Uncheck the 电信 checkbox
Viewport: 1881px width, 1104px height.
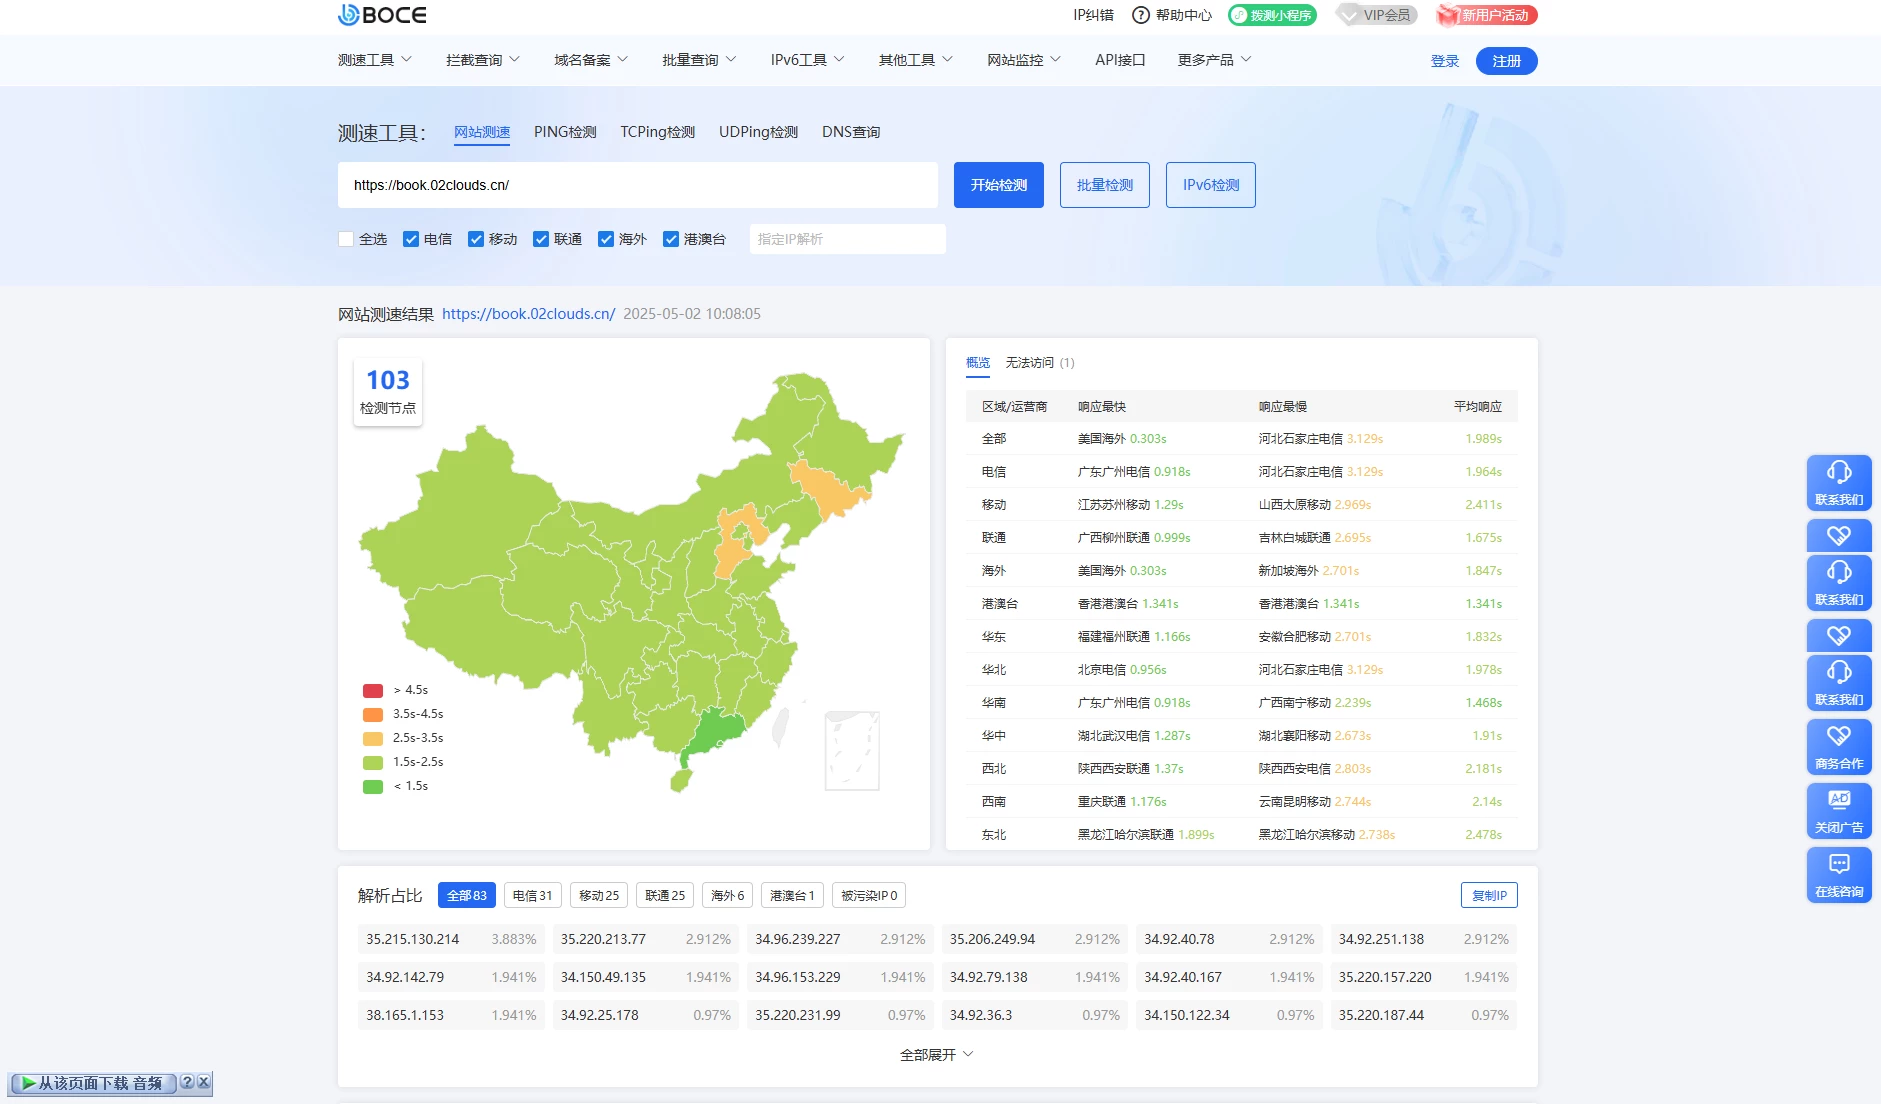pyautogui.click(x=411, y=239)
